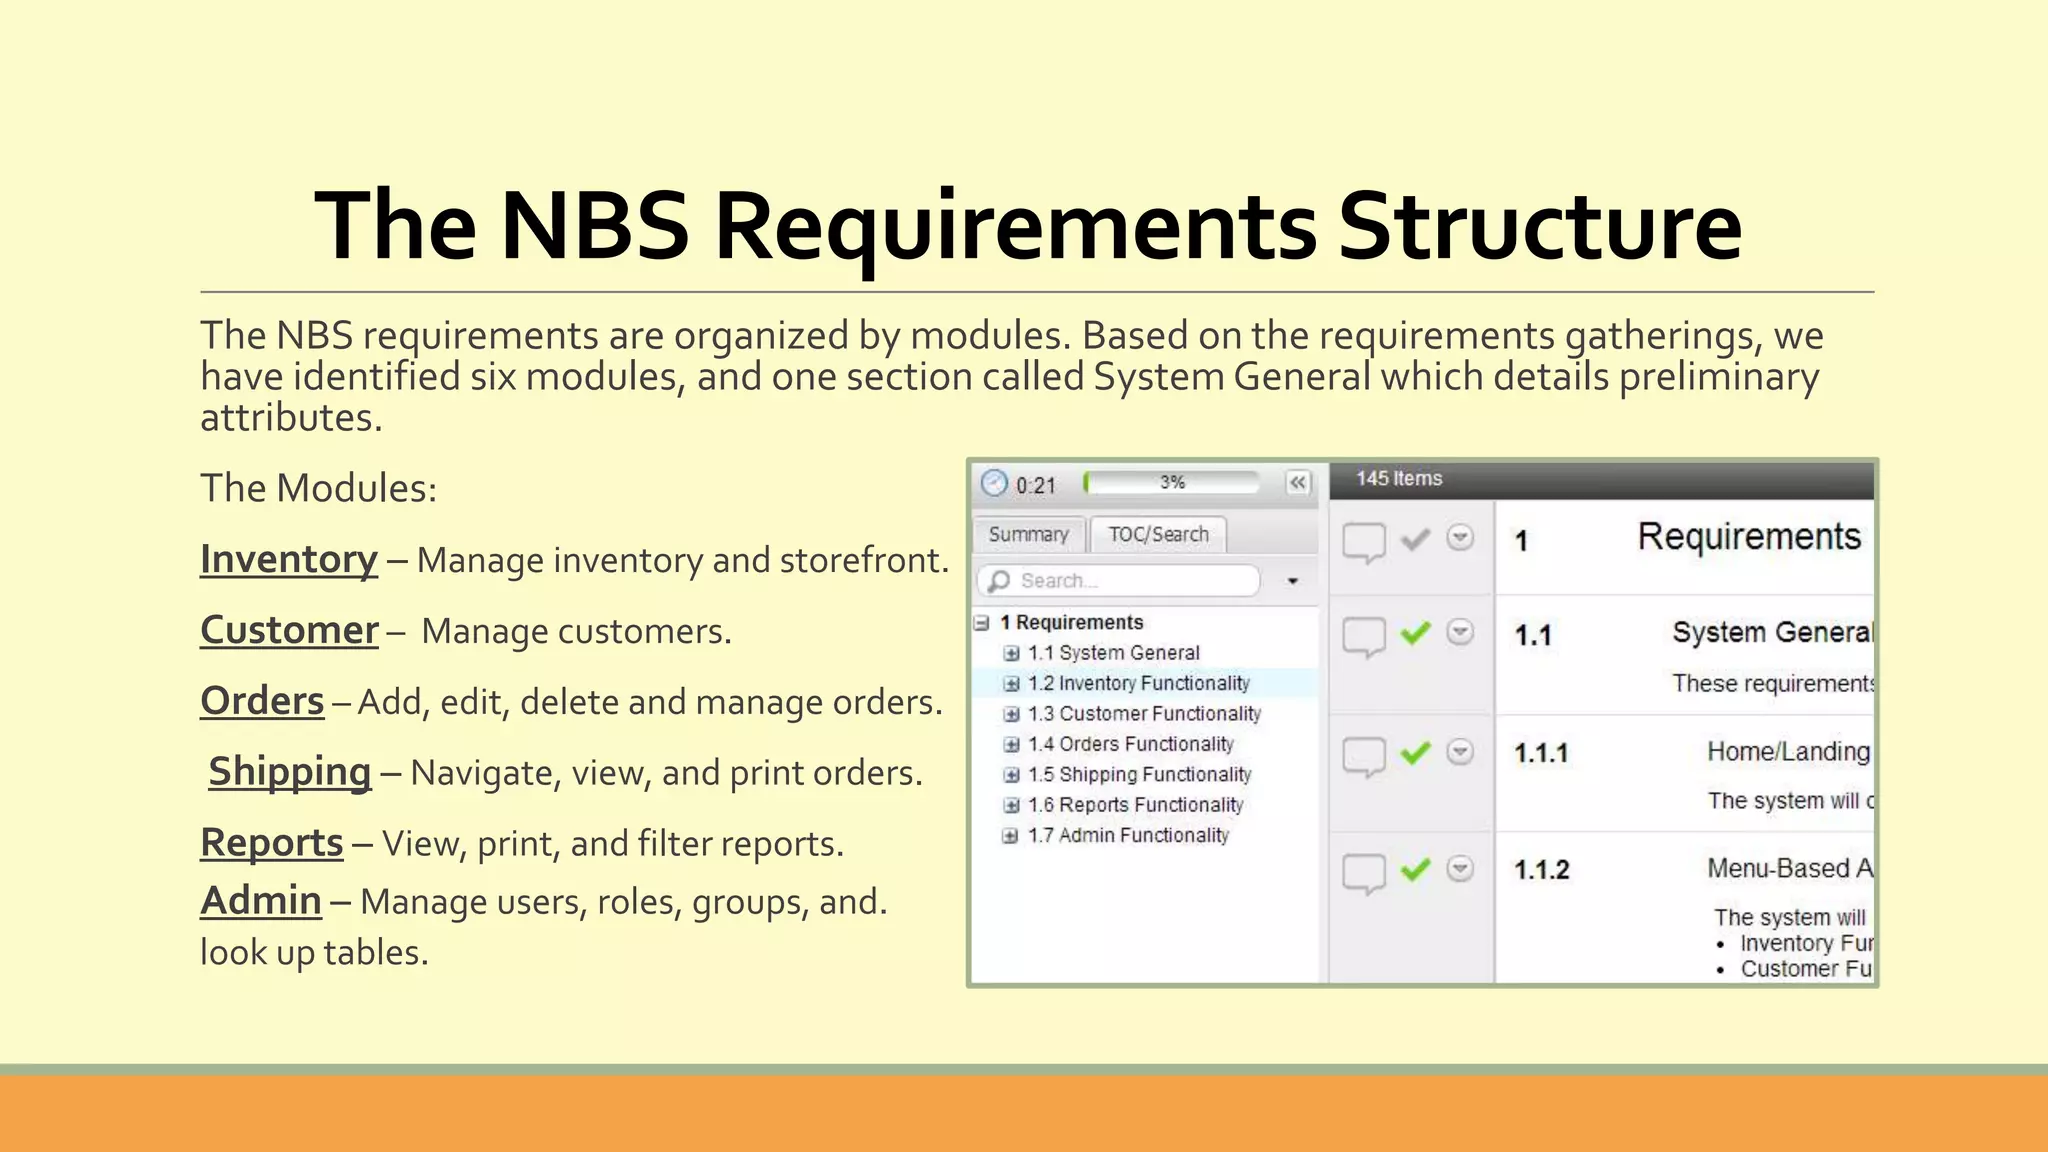2048x1152 pixels.
Task: Toggle green checkmark for item 1.1.2
Action: [1415, 869]
